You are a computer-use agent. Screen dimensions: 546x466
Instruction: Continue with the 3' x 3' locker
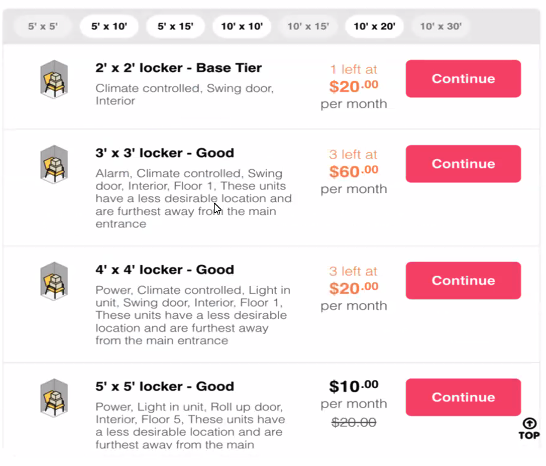(x=463, y=164)
